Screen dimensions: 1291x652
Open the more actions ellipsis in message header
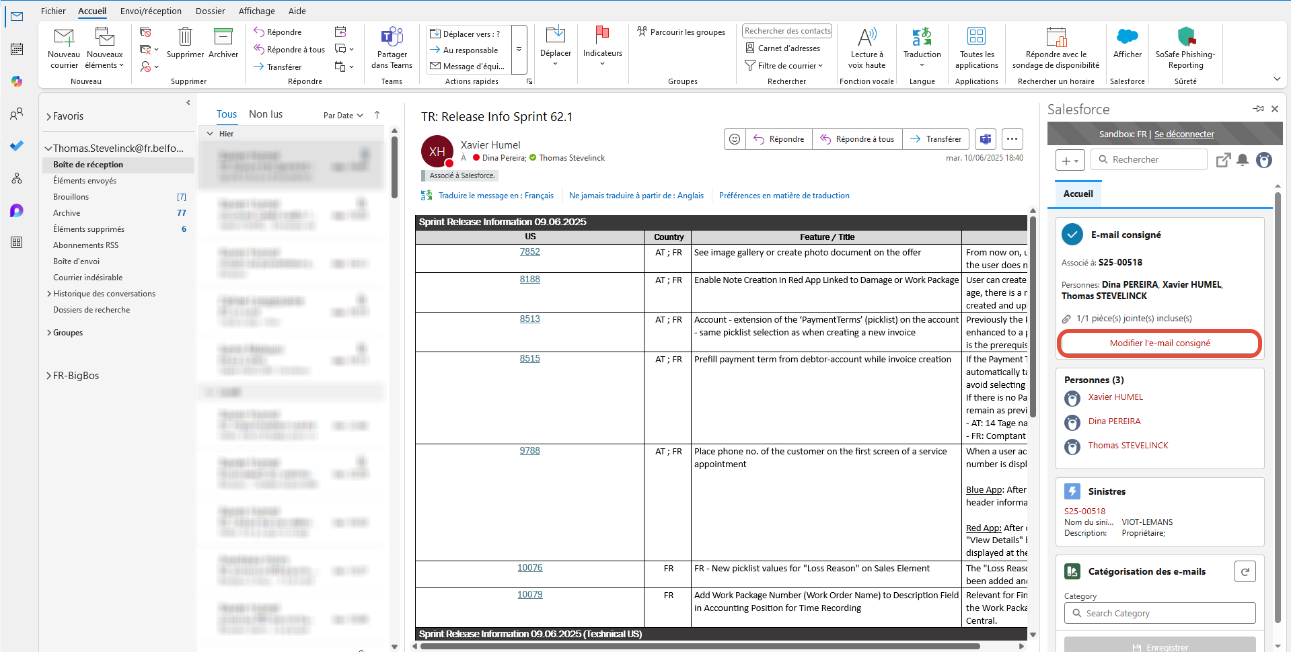click(1013, 139)
